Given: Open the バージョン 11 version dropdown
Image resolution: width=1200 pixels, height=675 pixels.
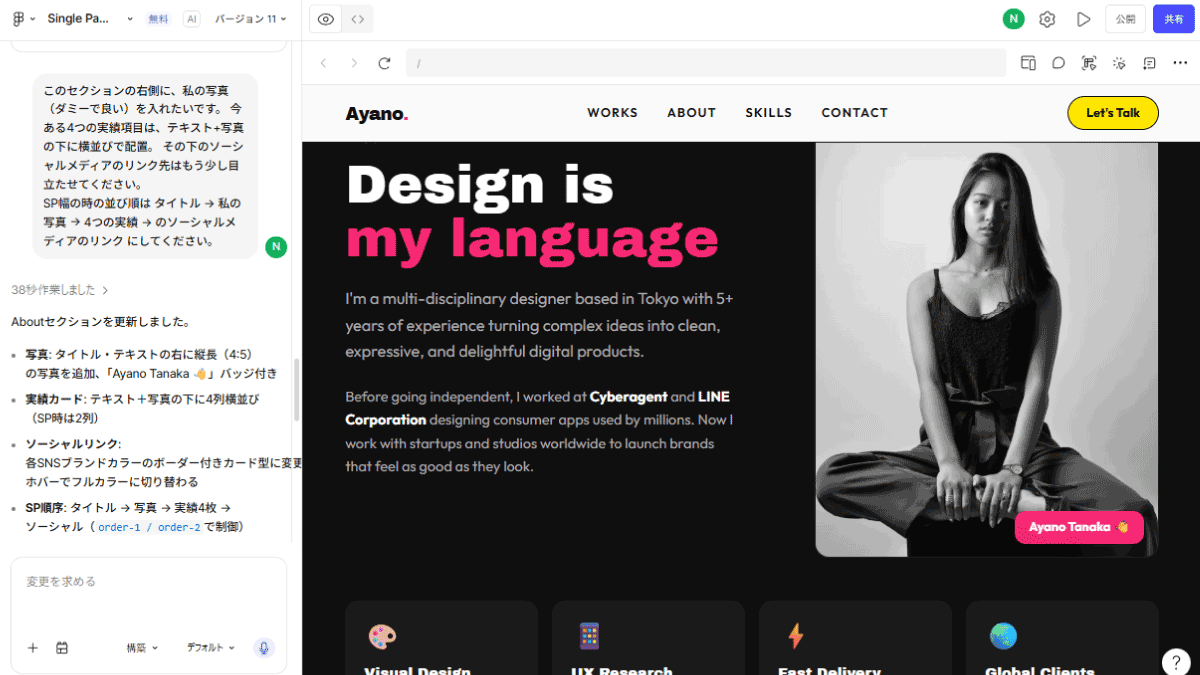Looking at the screenshot, I should [250, 19].
